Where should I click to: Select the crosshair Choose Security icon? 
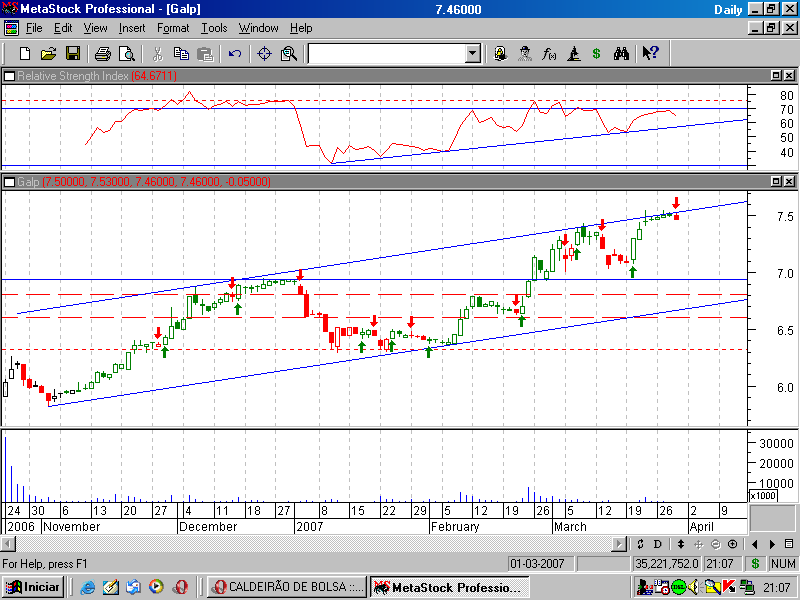264,54
